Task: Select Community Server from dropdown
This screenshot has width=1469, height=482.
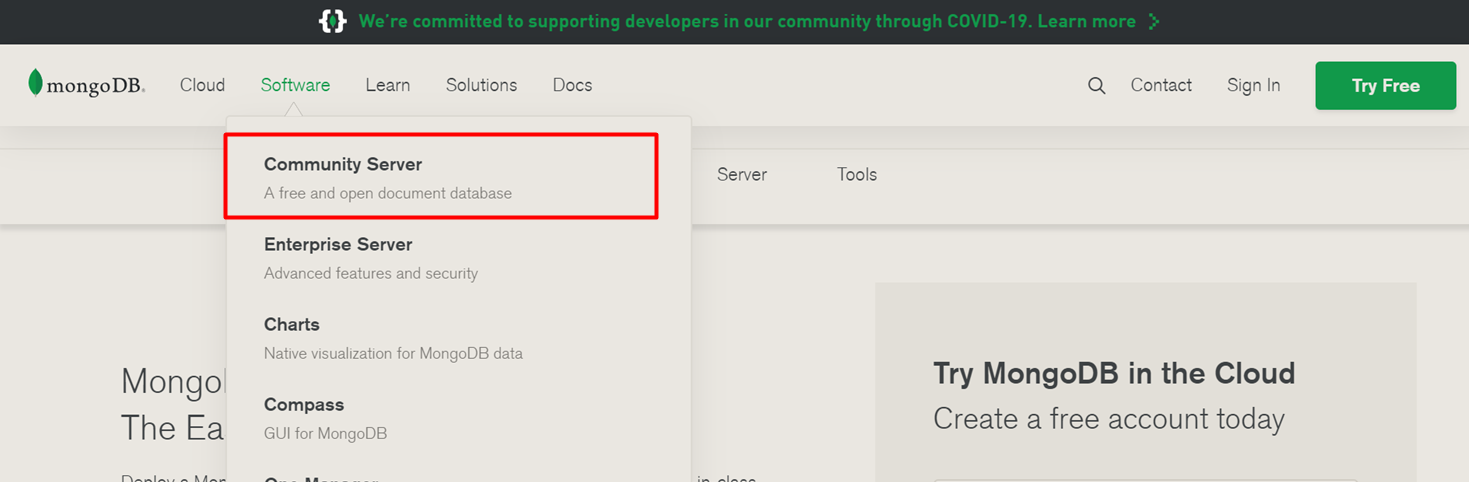Action: [x=441, y=177]
